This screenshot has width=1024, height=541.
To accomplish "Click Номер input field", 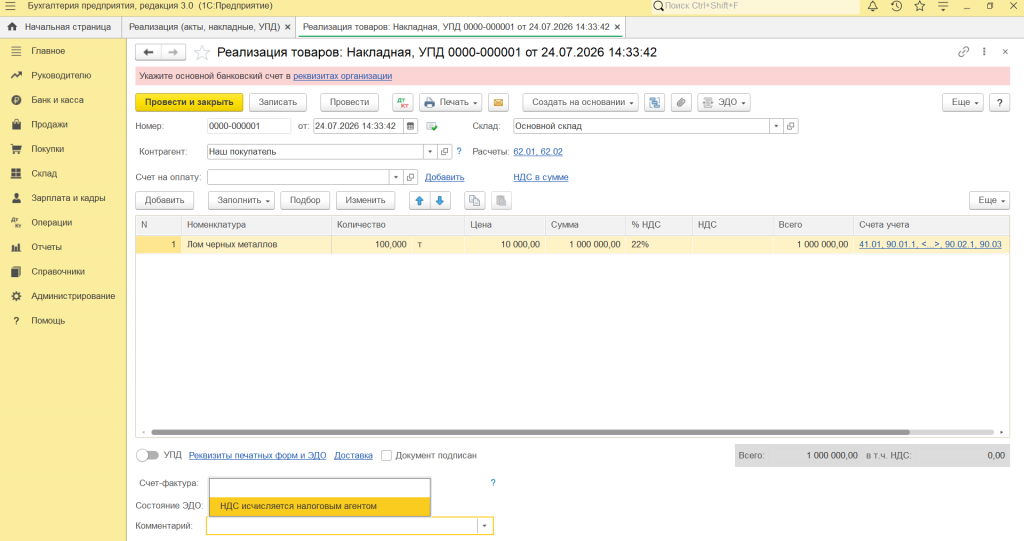I will 248,126.
